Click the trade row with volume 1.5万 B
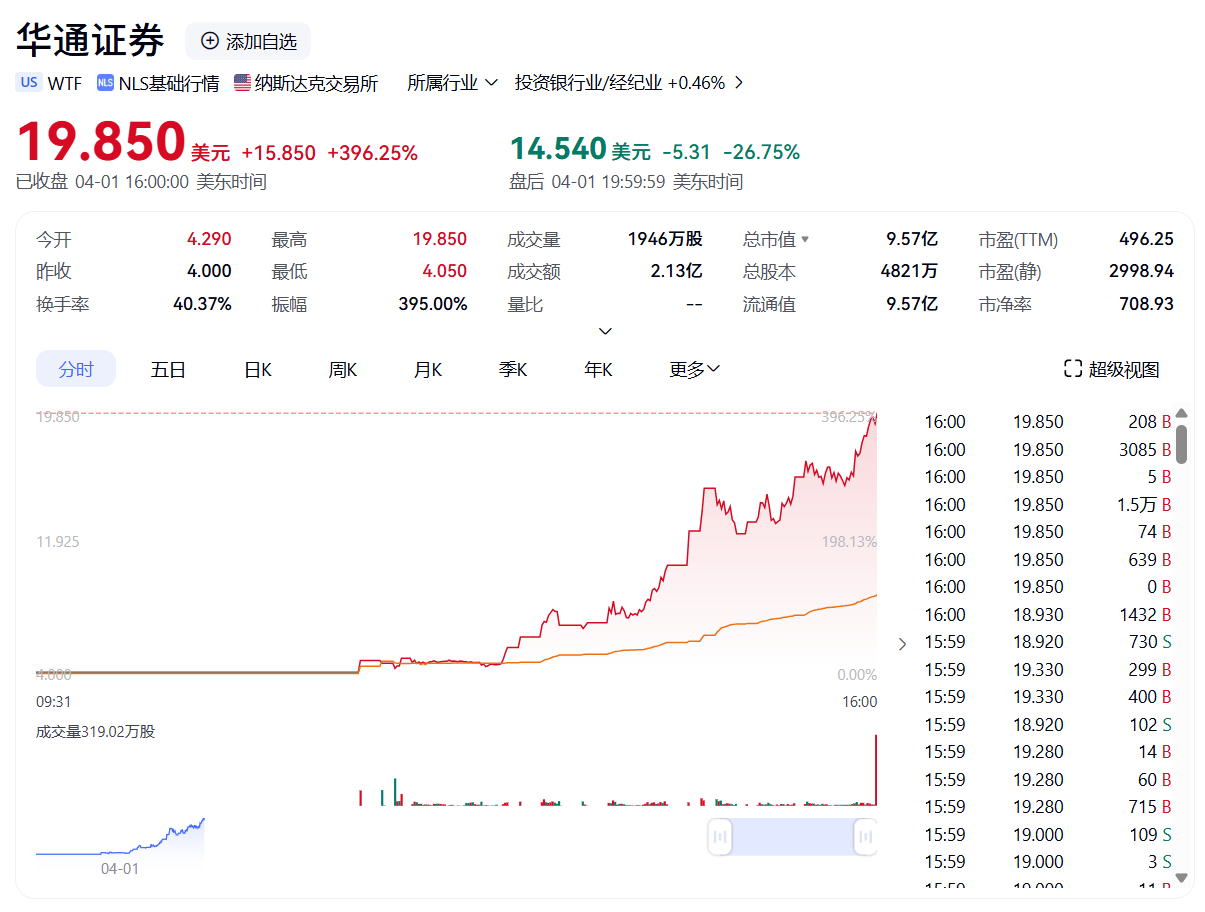Viewport: 1205px width, 912px height. point(1047,505)
